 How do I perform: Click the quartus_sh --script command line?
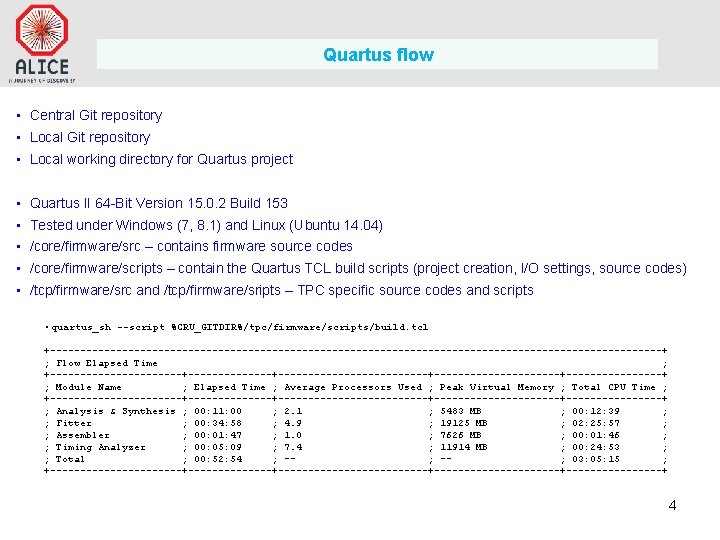[x=240, y=327]
